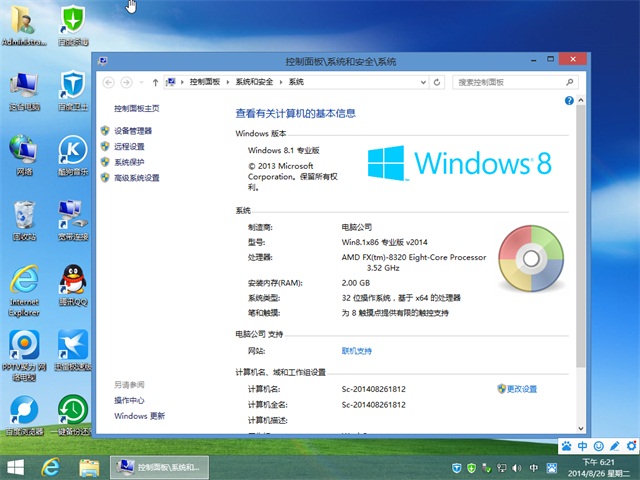
Task: Open Internet Explorer from the taskbar
Action: coord(50,467)
